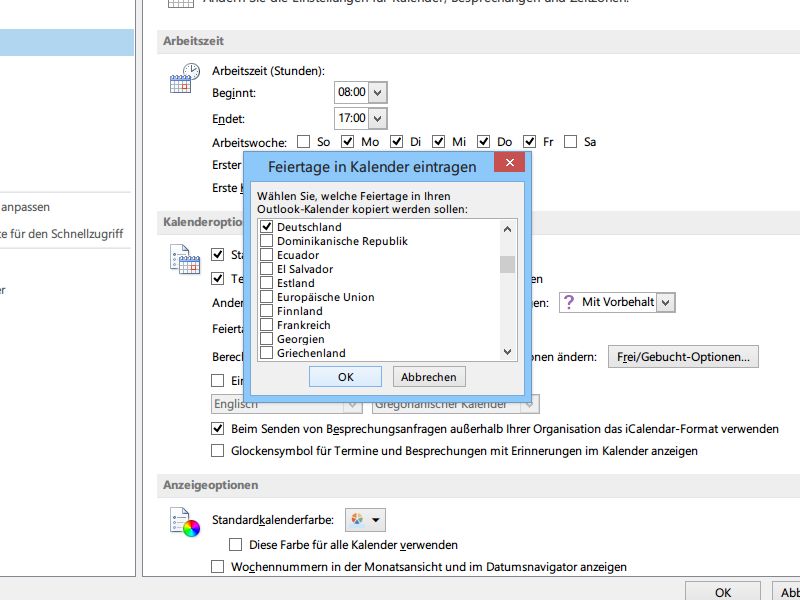Image resolution: width=800 pixels, height=600 pixels.
Task: Toggle the Fr workweek checkbox
Action: click(x=530, y=141)
